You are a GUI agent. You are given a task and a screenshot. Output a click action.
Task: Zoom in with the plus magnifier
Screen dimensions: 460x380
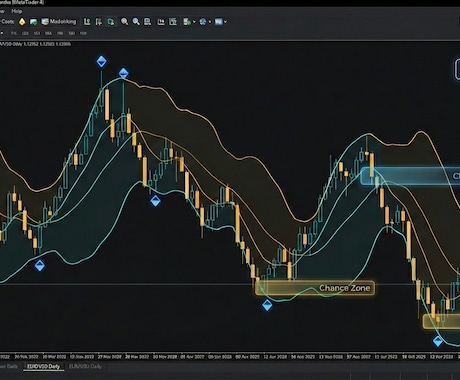124,22
